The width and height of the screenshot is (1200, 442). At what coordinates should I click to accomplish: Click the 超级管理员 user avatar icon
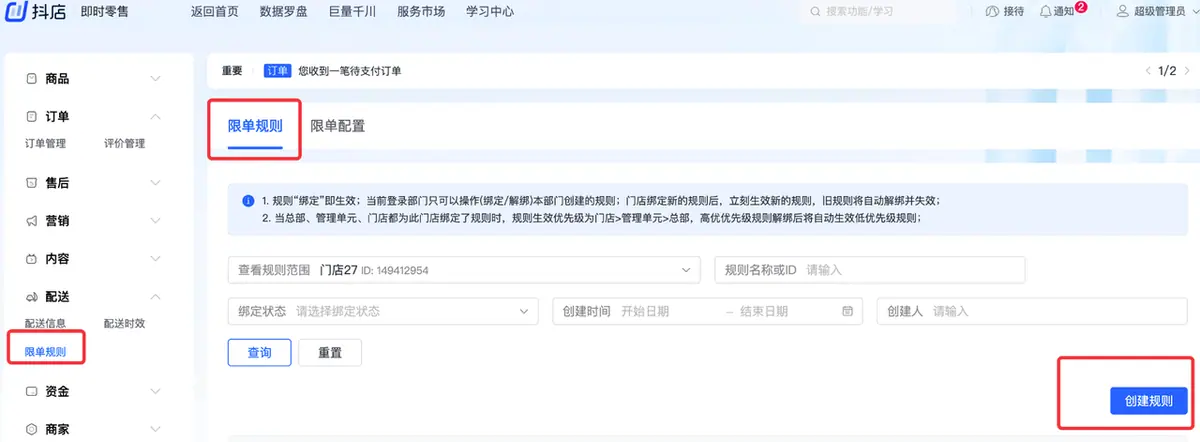(1123, 12)
